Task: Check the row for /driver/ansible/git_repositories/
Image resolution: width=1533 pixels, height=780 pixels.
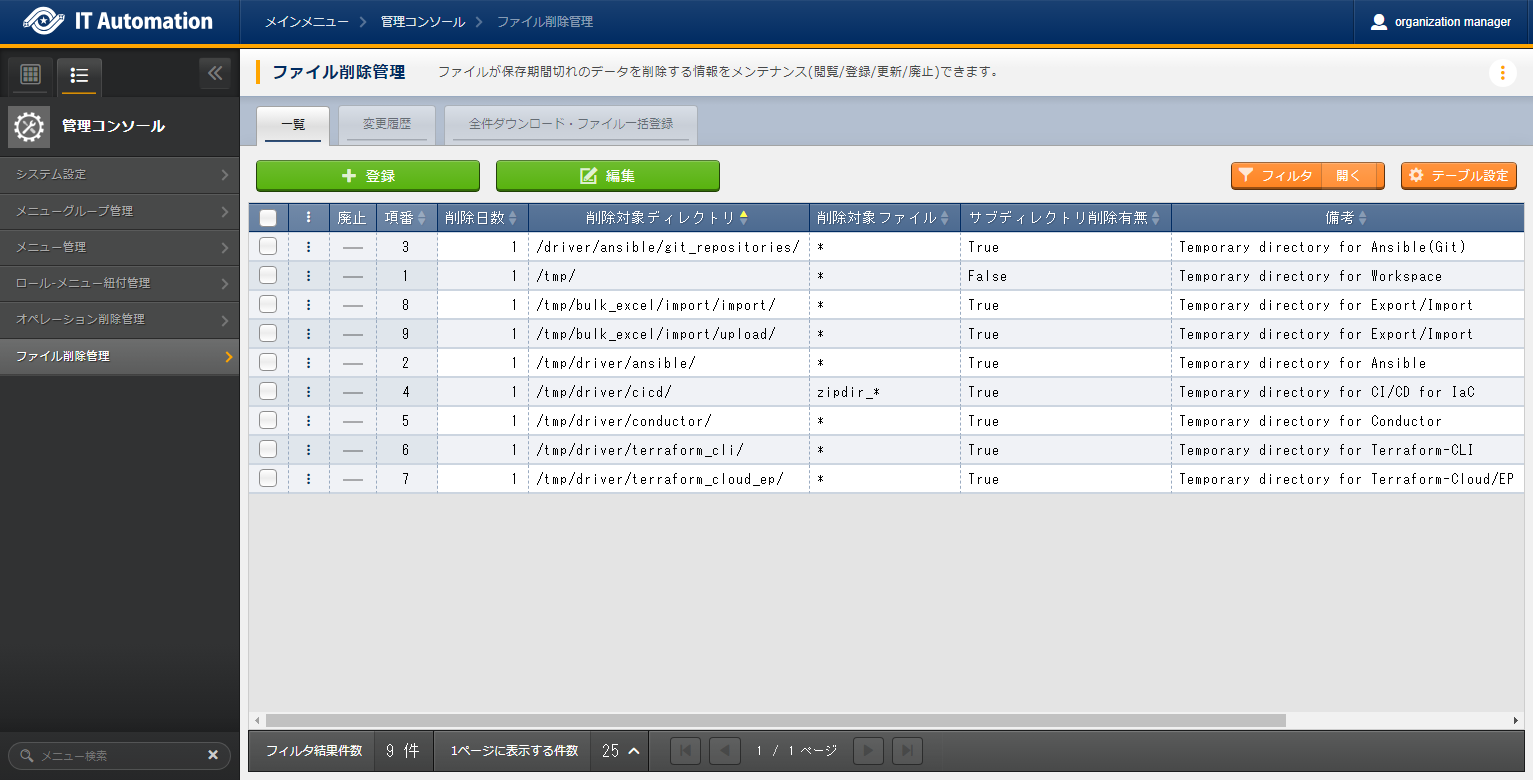Action: (x=268, y=247)
